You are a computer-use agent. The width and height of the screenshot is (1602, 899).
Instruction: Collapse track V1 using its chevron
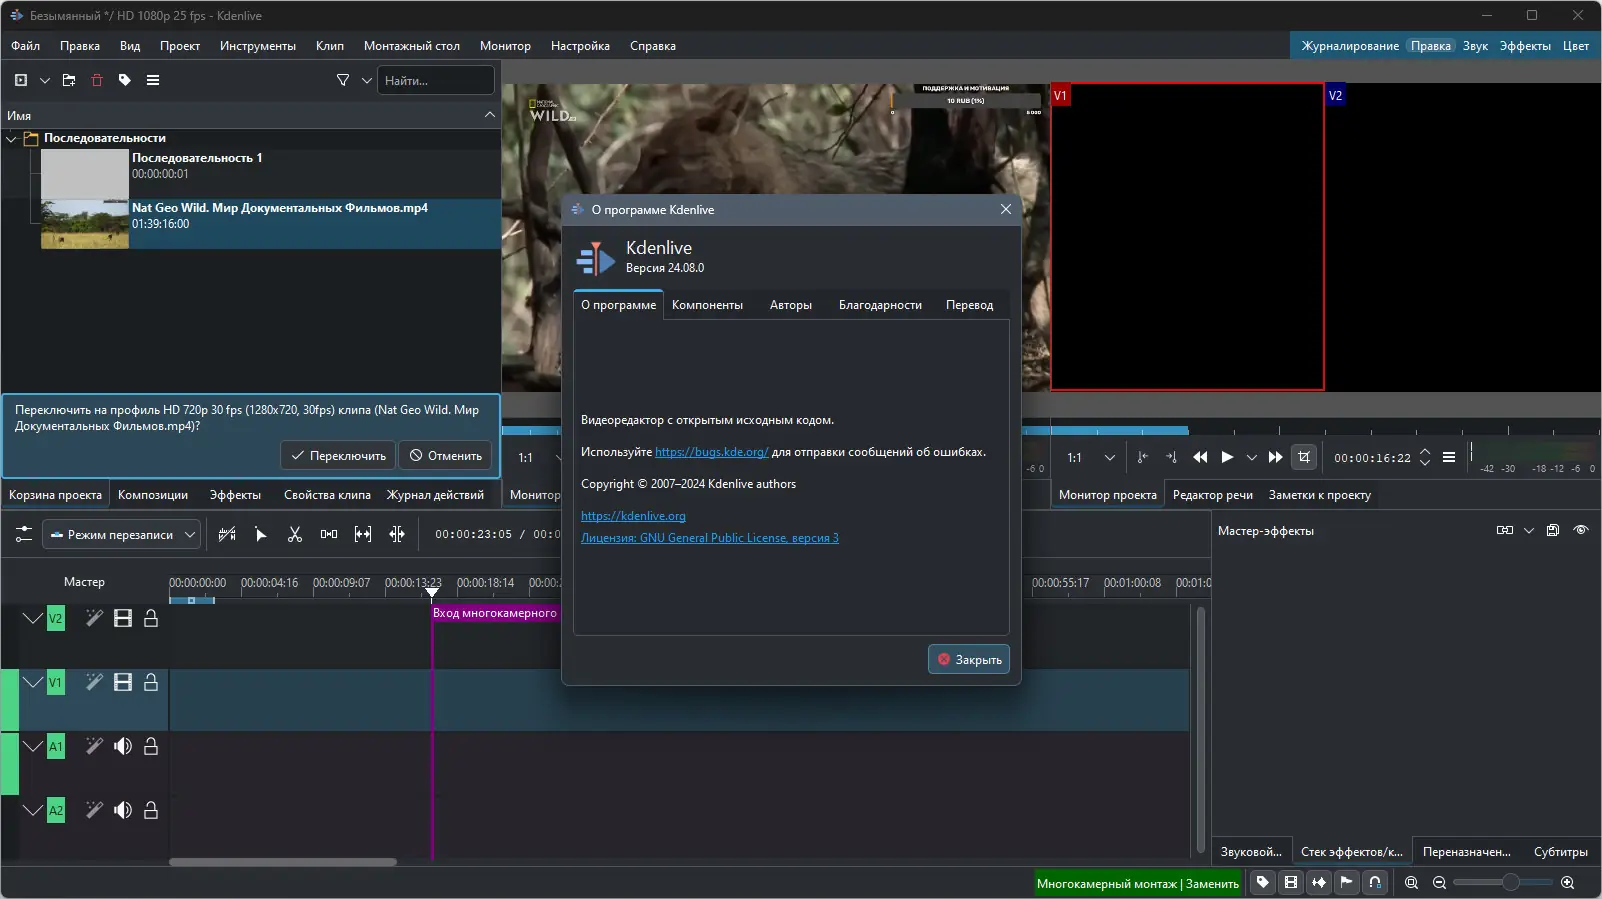click(x=32, y=682)
